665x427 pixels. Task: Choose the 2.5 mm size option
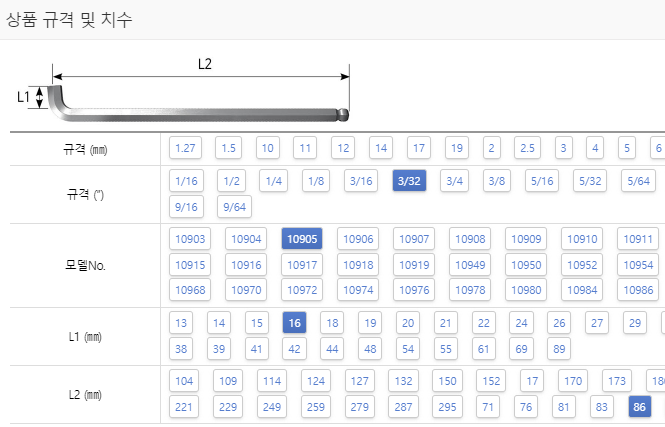(527, 148)
